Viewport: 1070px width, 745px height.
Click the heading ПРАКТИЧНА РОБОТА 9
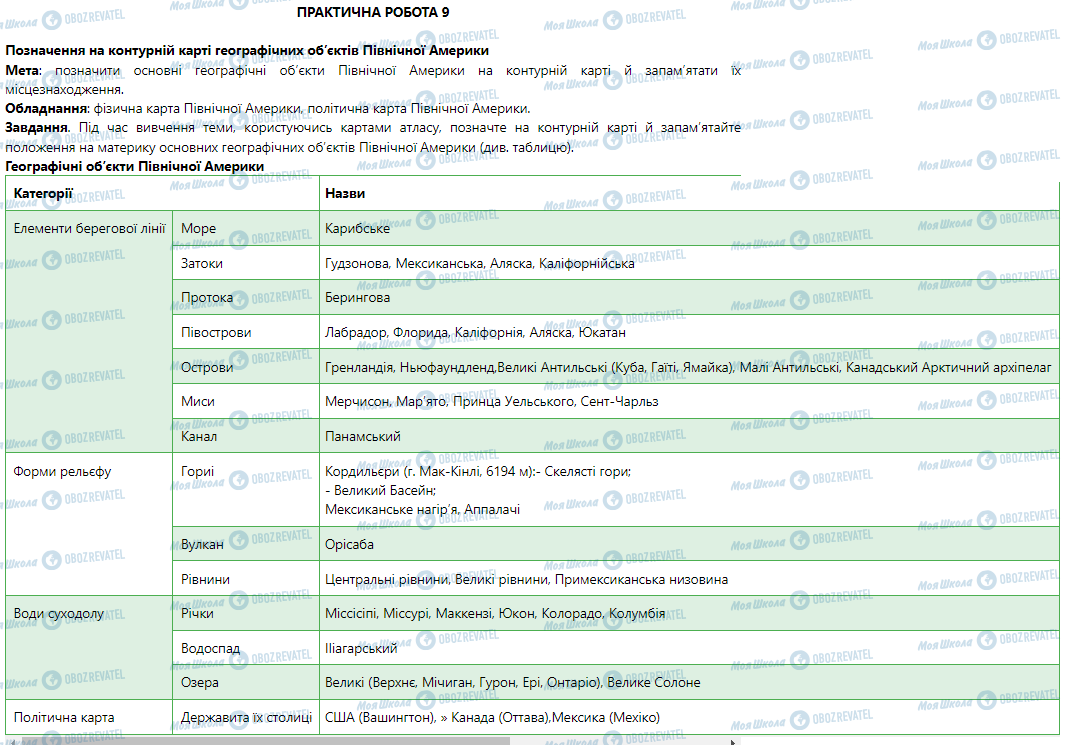click(373, 13)
